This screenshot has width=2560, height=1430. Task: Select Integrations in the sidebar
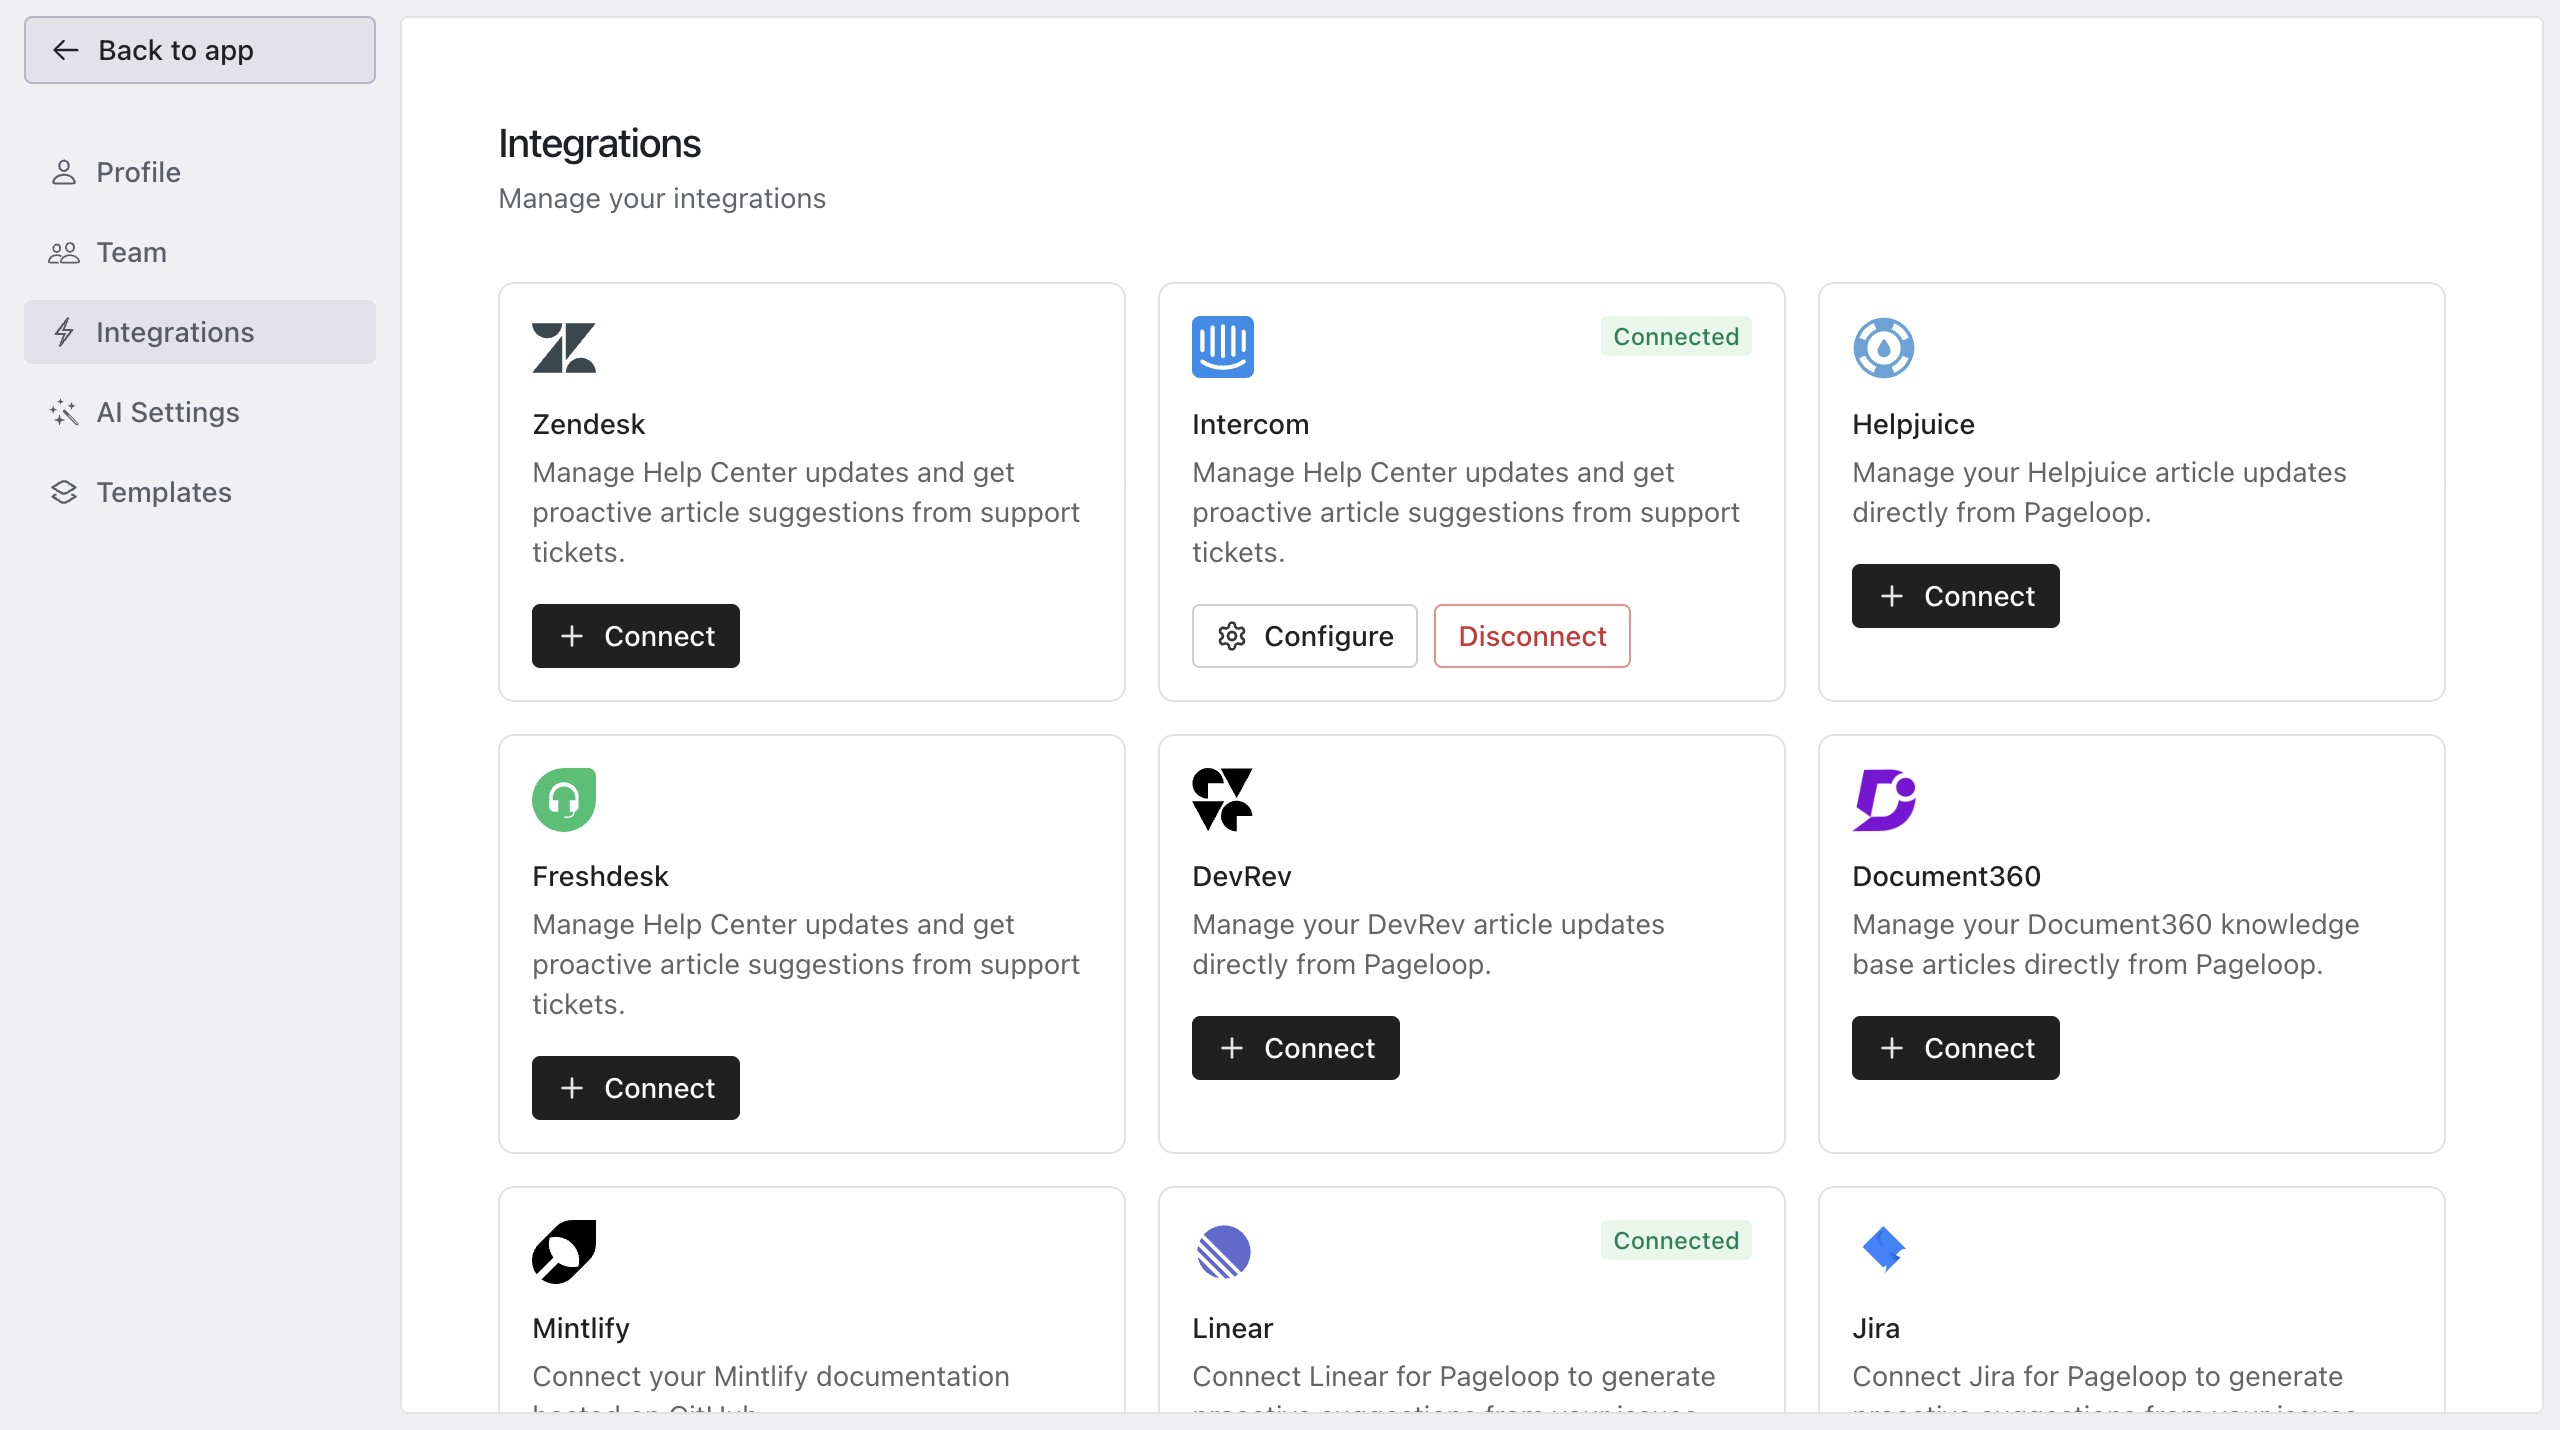pyautogui.click(x=200, y=332)
